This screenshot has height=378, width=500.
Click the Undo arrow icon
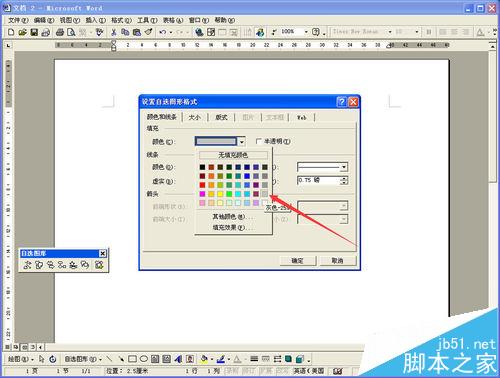pyautogui.click(x=163, y=32)
